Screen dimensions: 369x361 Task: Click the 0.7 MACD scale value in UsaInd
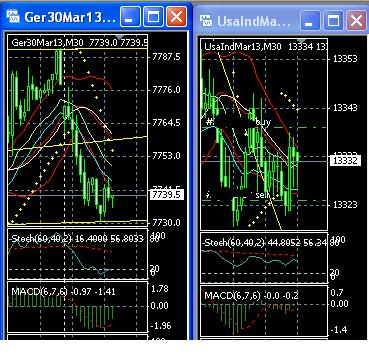337,293
